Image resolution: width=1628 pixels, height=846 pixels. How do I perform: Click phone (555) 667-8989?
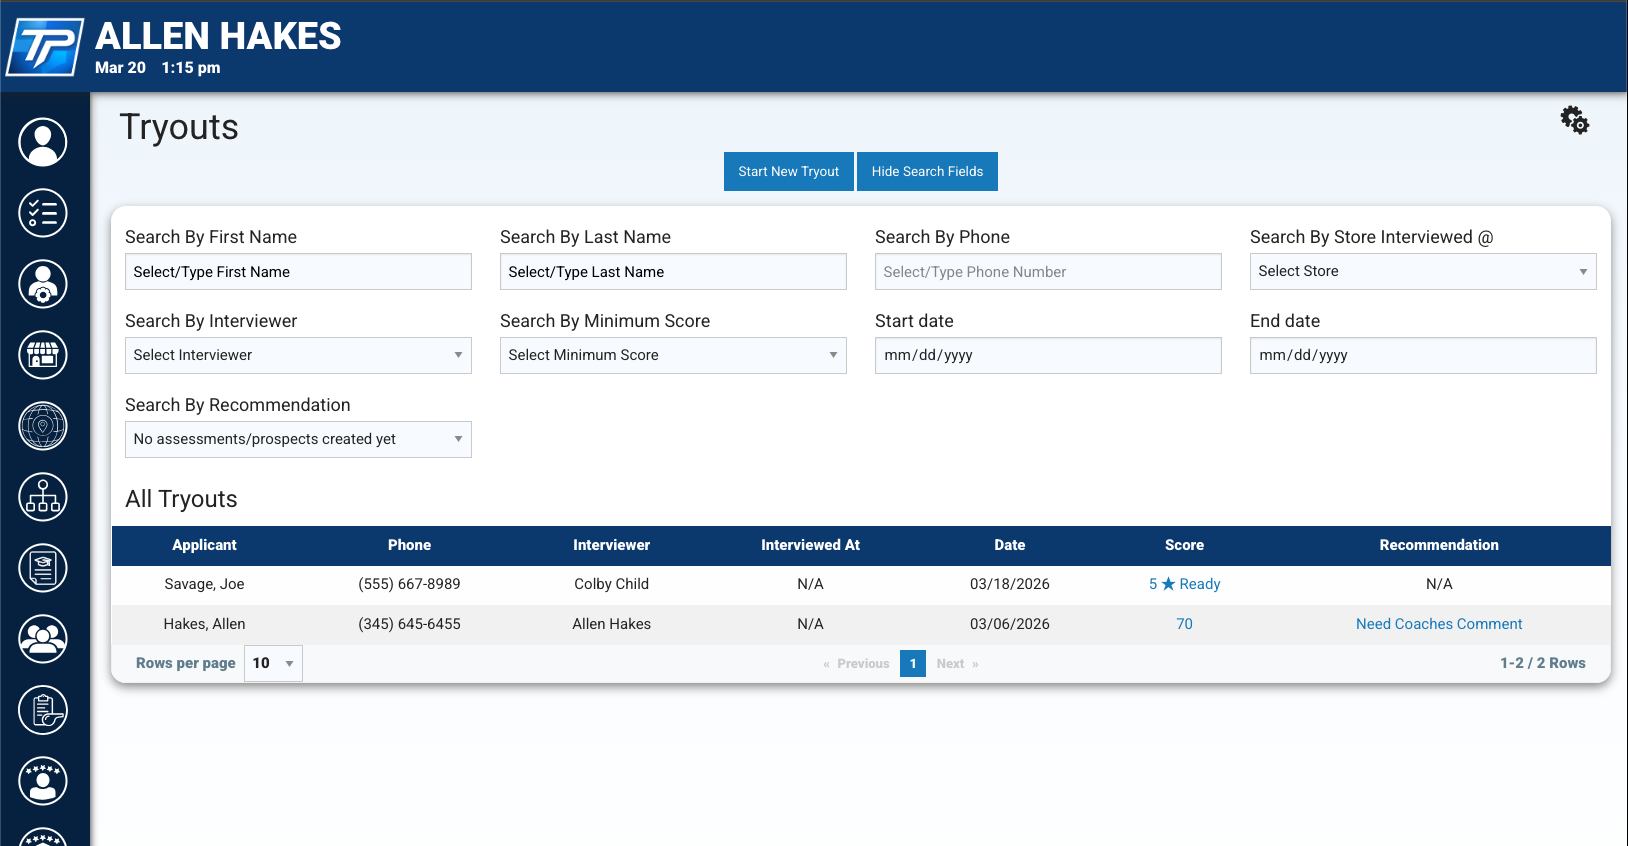click(x=409, y=584)
